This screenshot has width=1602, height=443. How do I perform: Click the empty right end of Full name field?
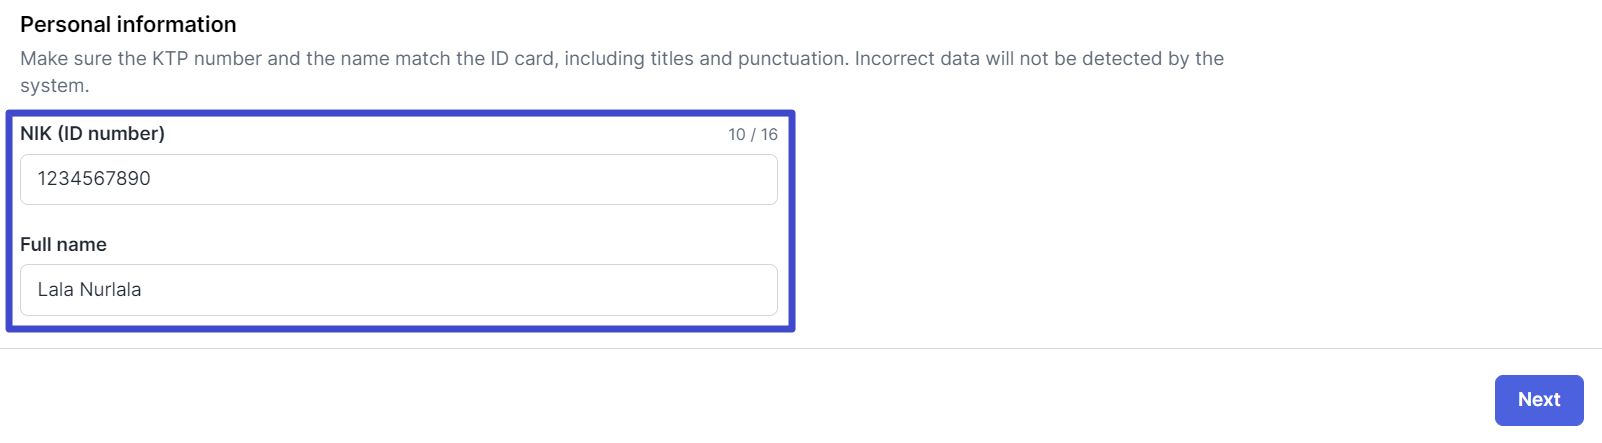pyautogui.click(x=700, y=290)
